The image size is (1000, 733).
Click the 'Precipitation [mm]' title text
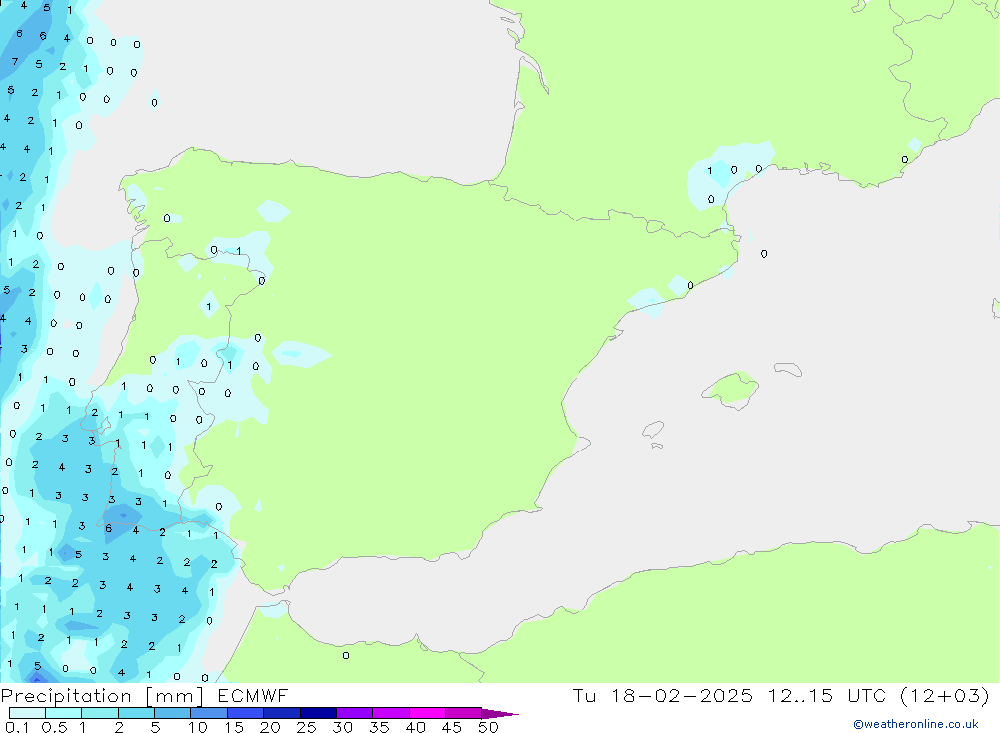coord(102,696)
